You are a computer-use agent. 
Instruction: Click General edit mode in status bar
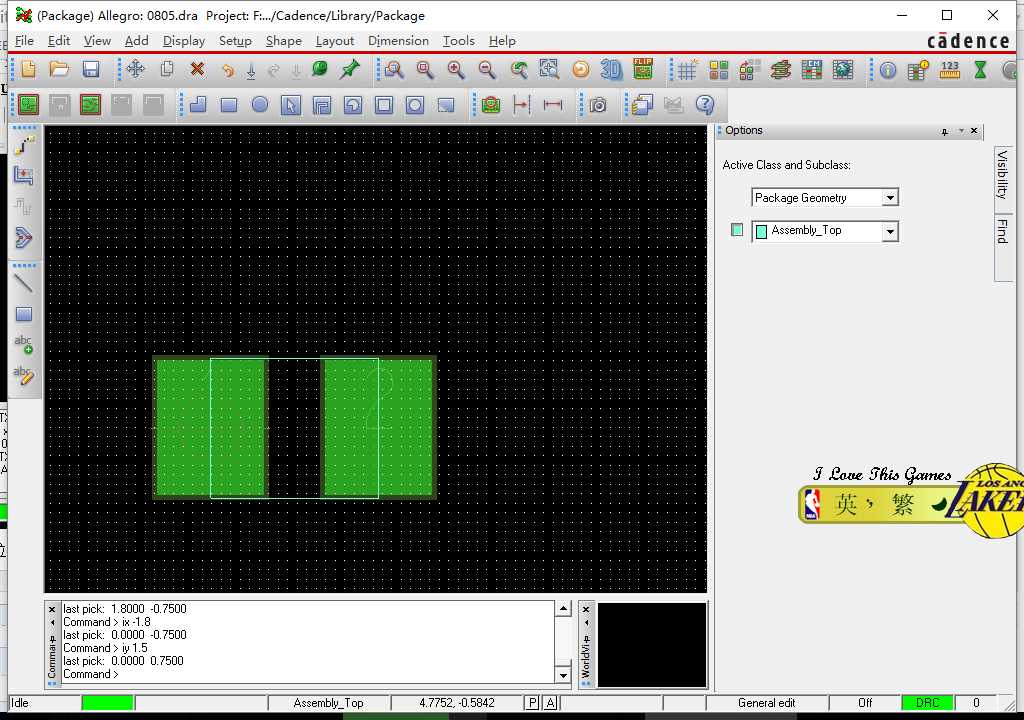coord(767,703)
